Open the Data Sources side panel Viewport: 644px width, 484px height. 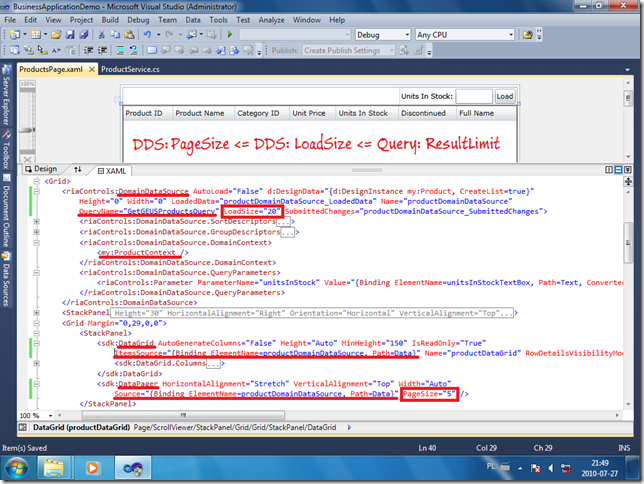(6, 279)
